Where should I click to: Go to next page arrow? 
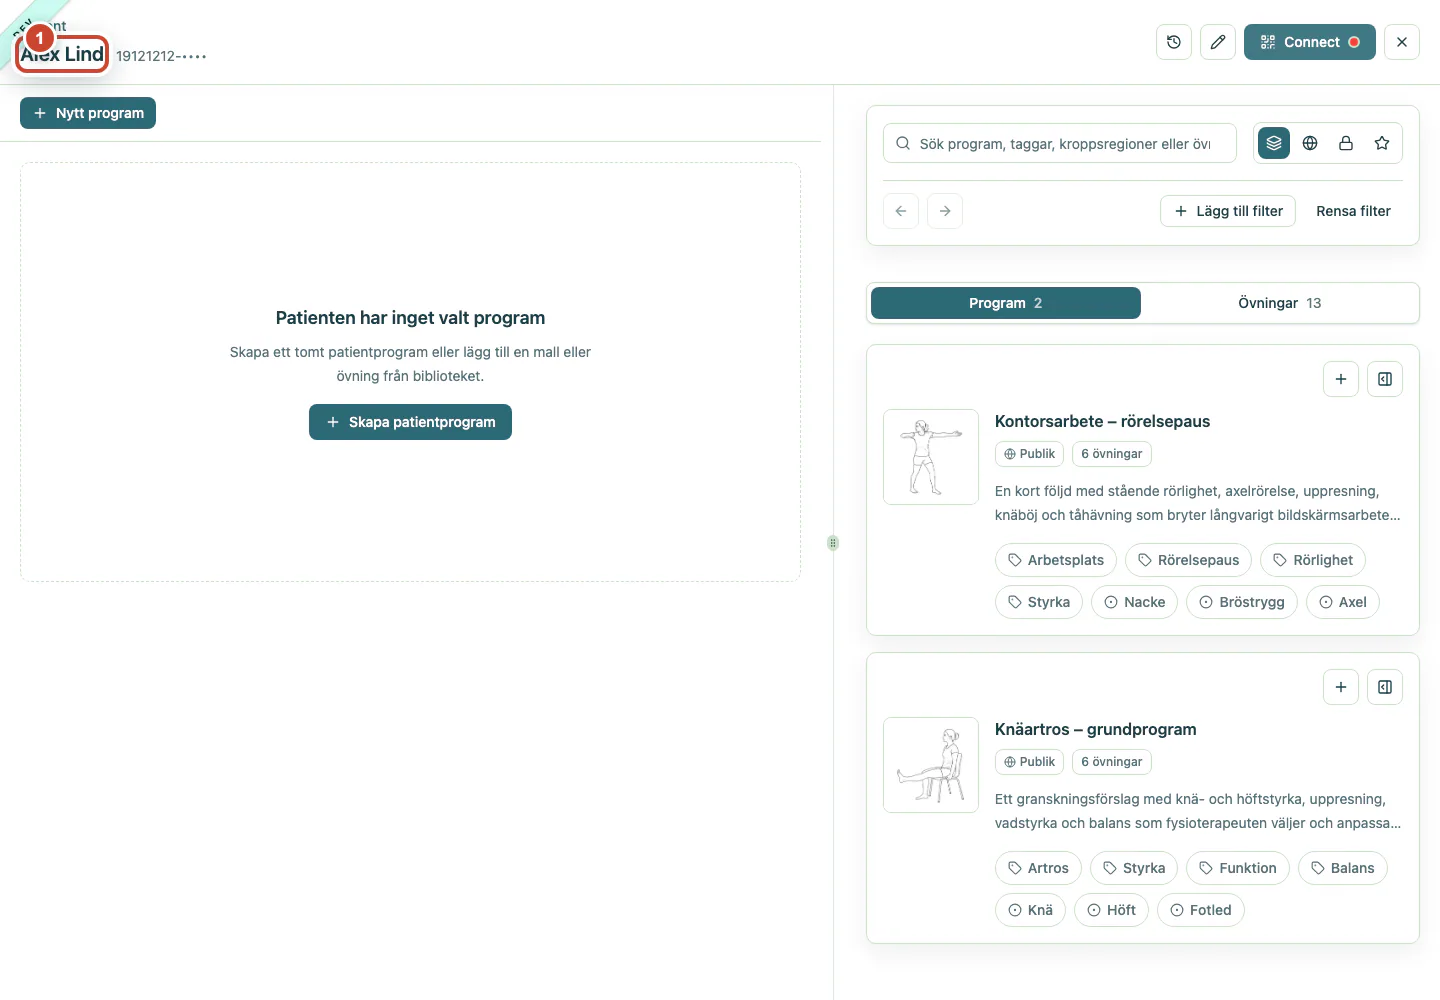pyautogui.click(x=945, y=211)
